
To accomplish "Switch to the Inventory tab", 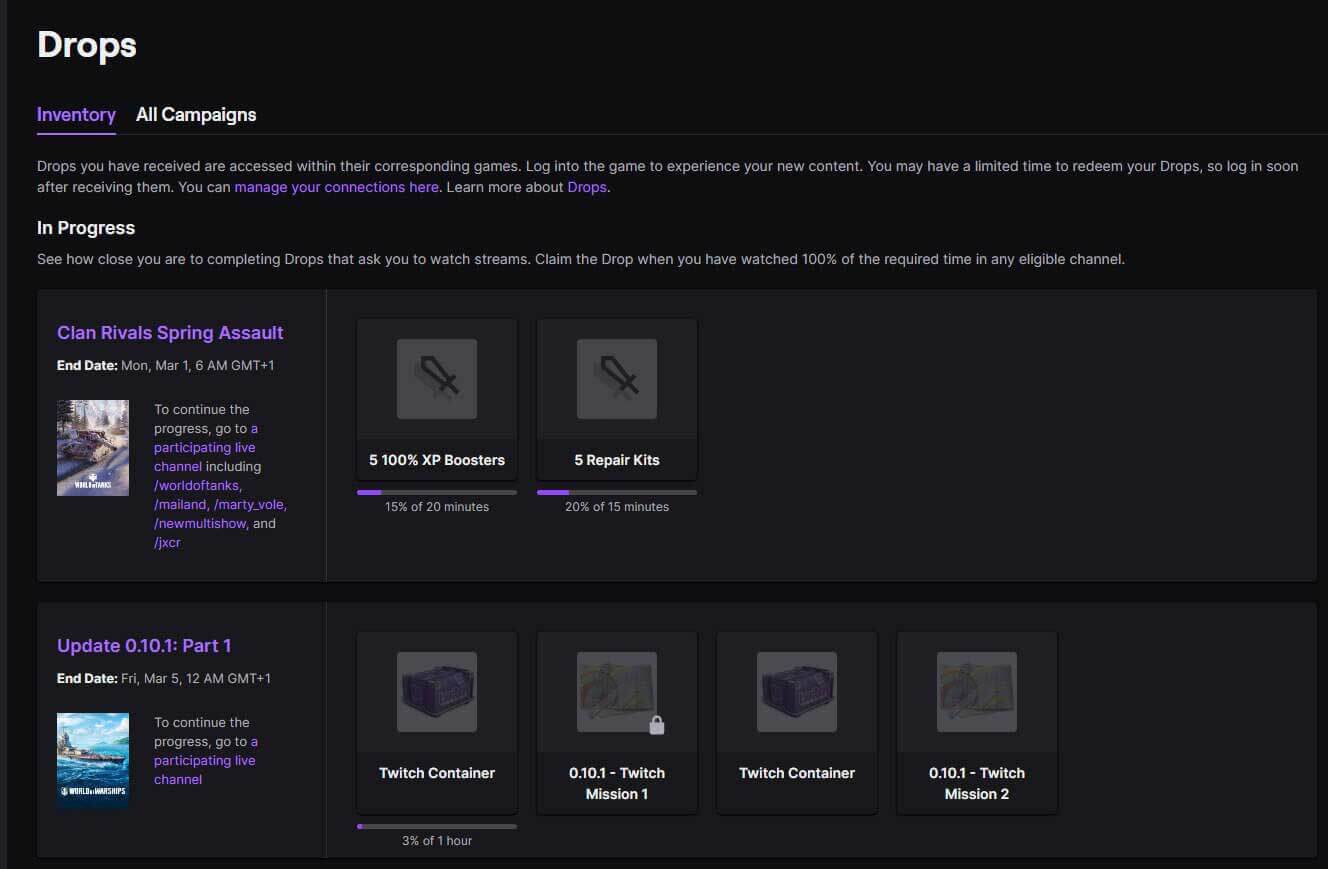I will pyautogui.click(x=76, y=114).
